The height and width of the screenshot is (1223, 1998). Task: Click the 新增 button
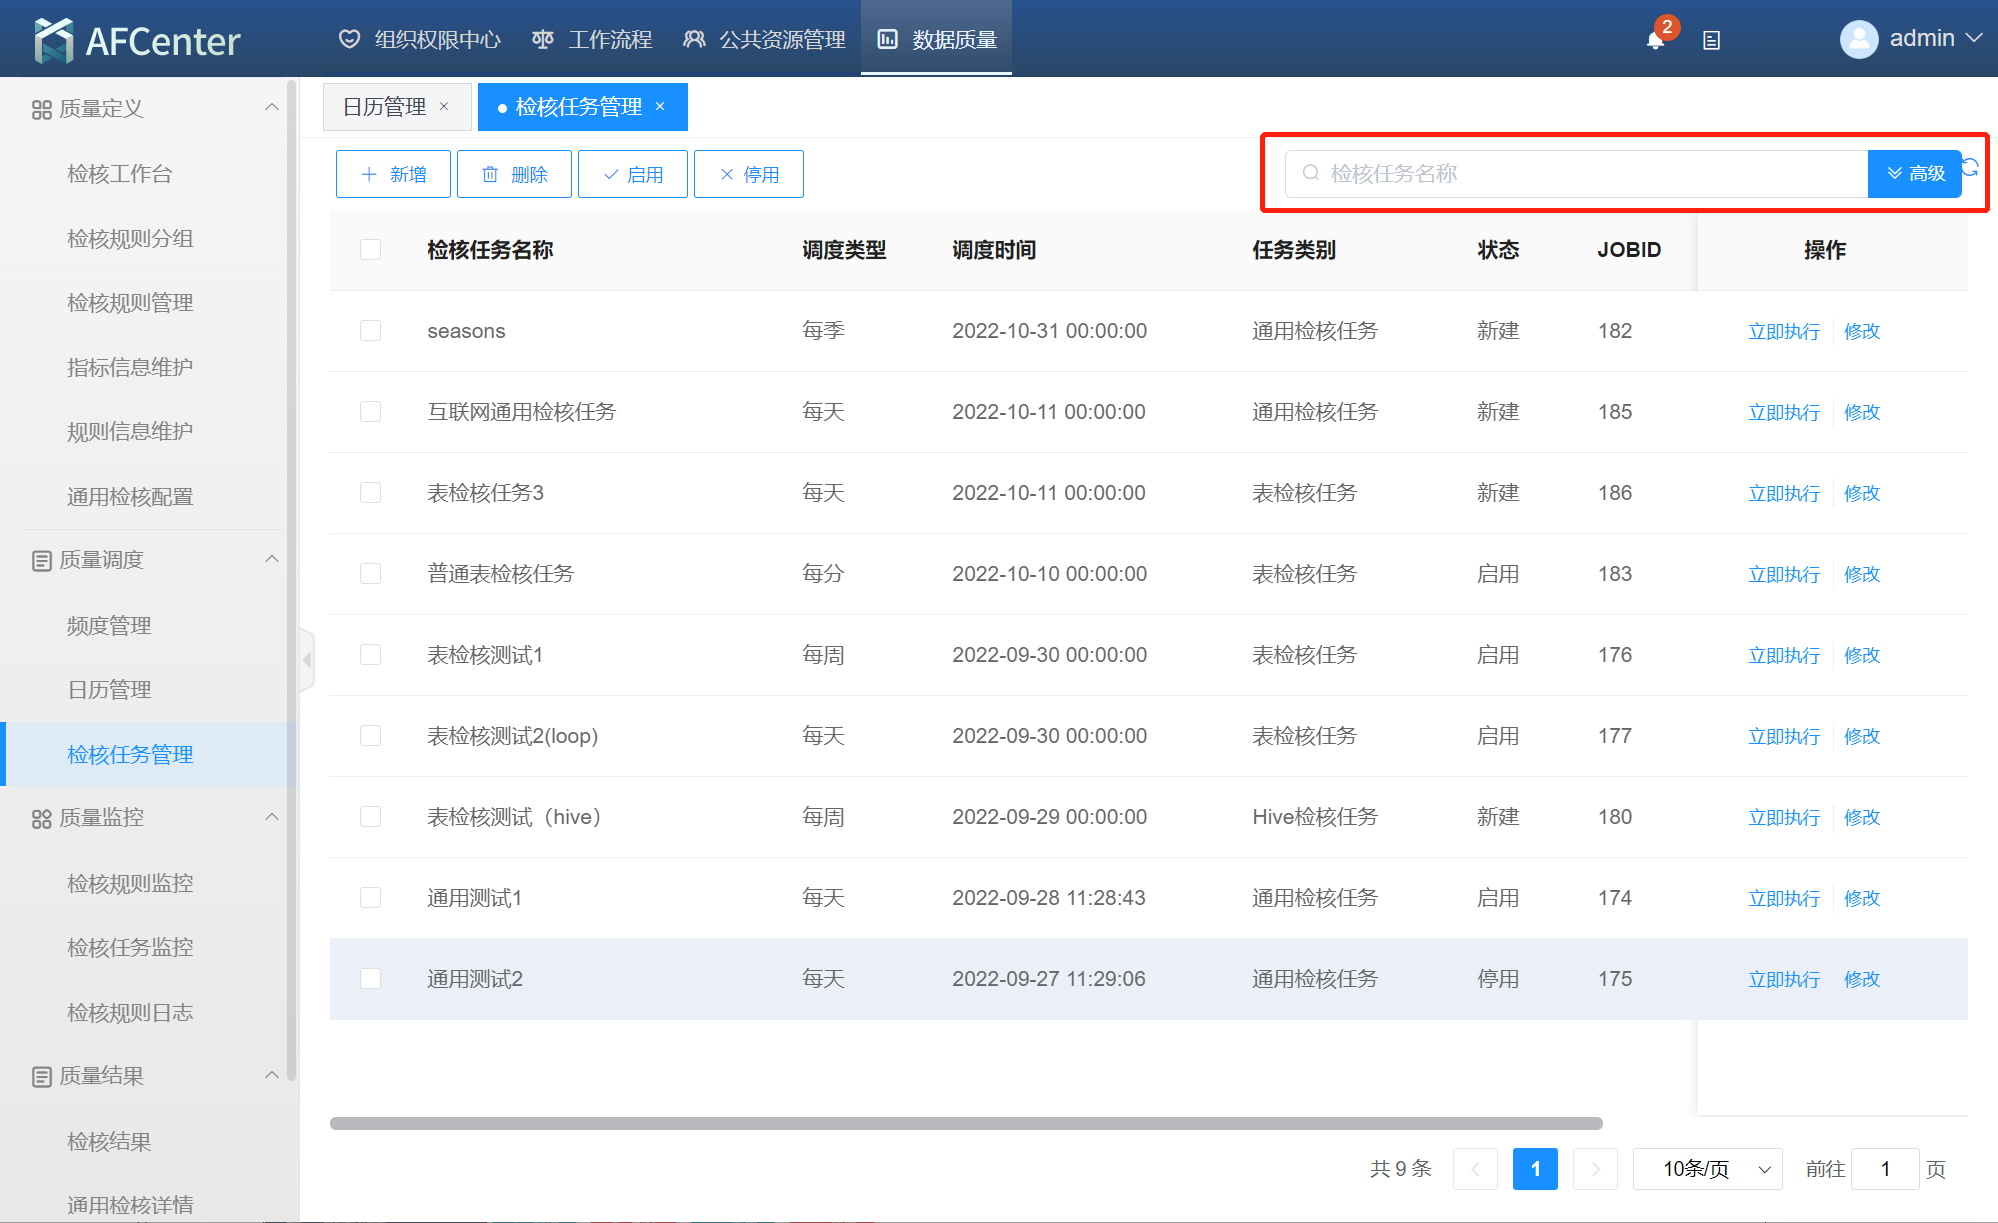393,174
